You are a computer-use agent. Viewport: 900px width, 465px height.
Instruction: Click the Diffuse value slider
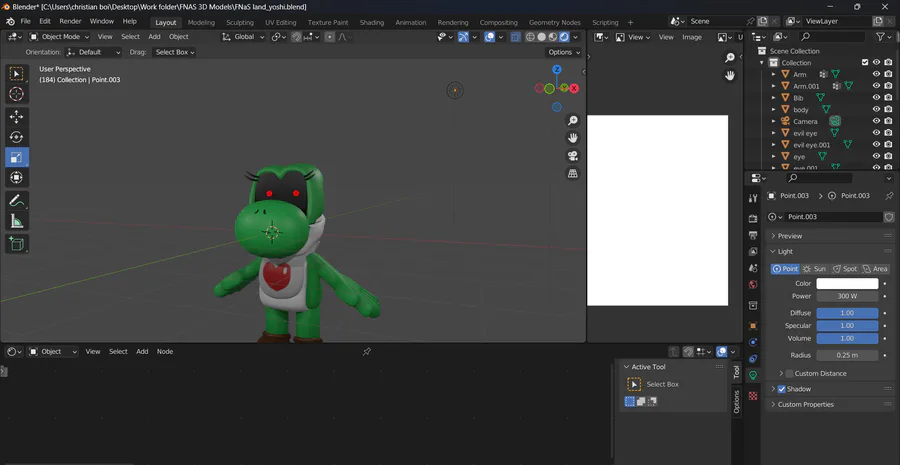pos(847,313)
